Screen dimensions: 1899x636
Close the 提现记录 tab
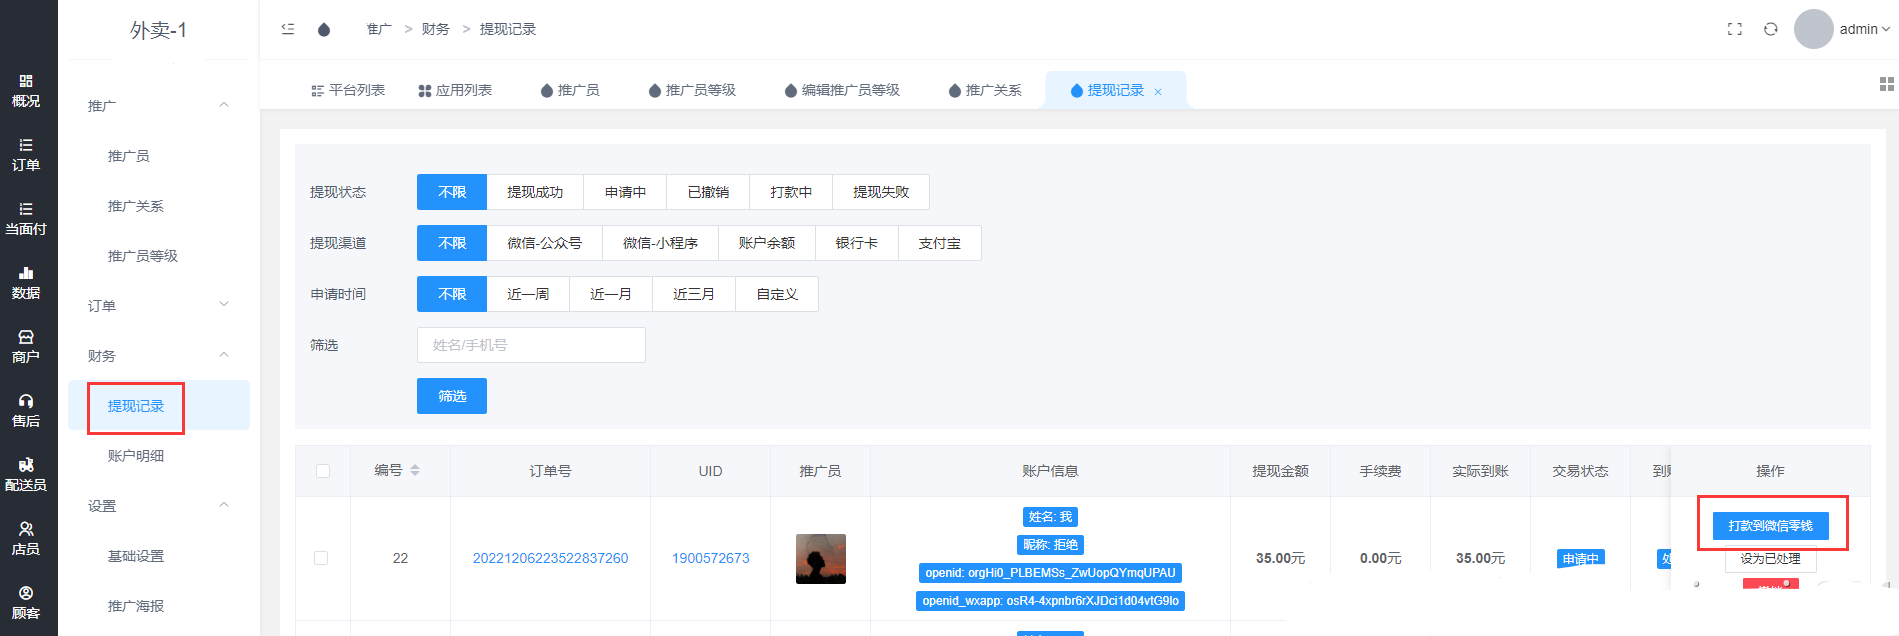click(1158, 91)
